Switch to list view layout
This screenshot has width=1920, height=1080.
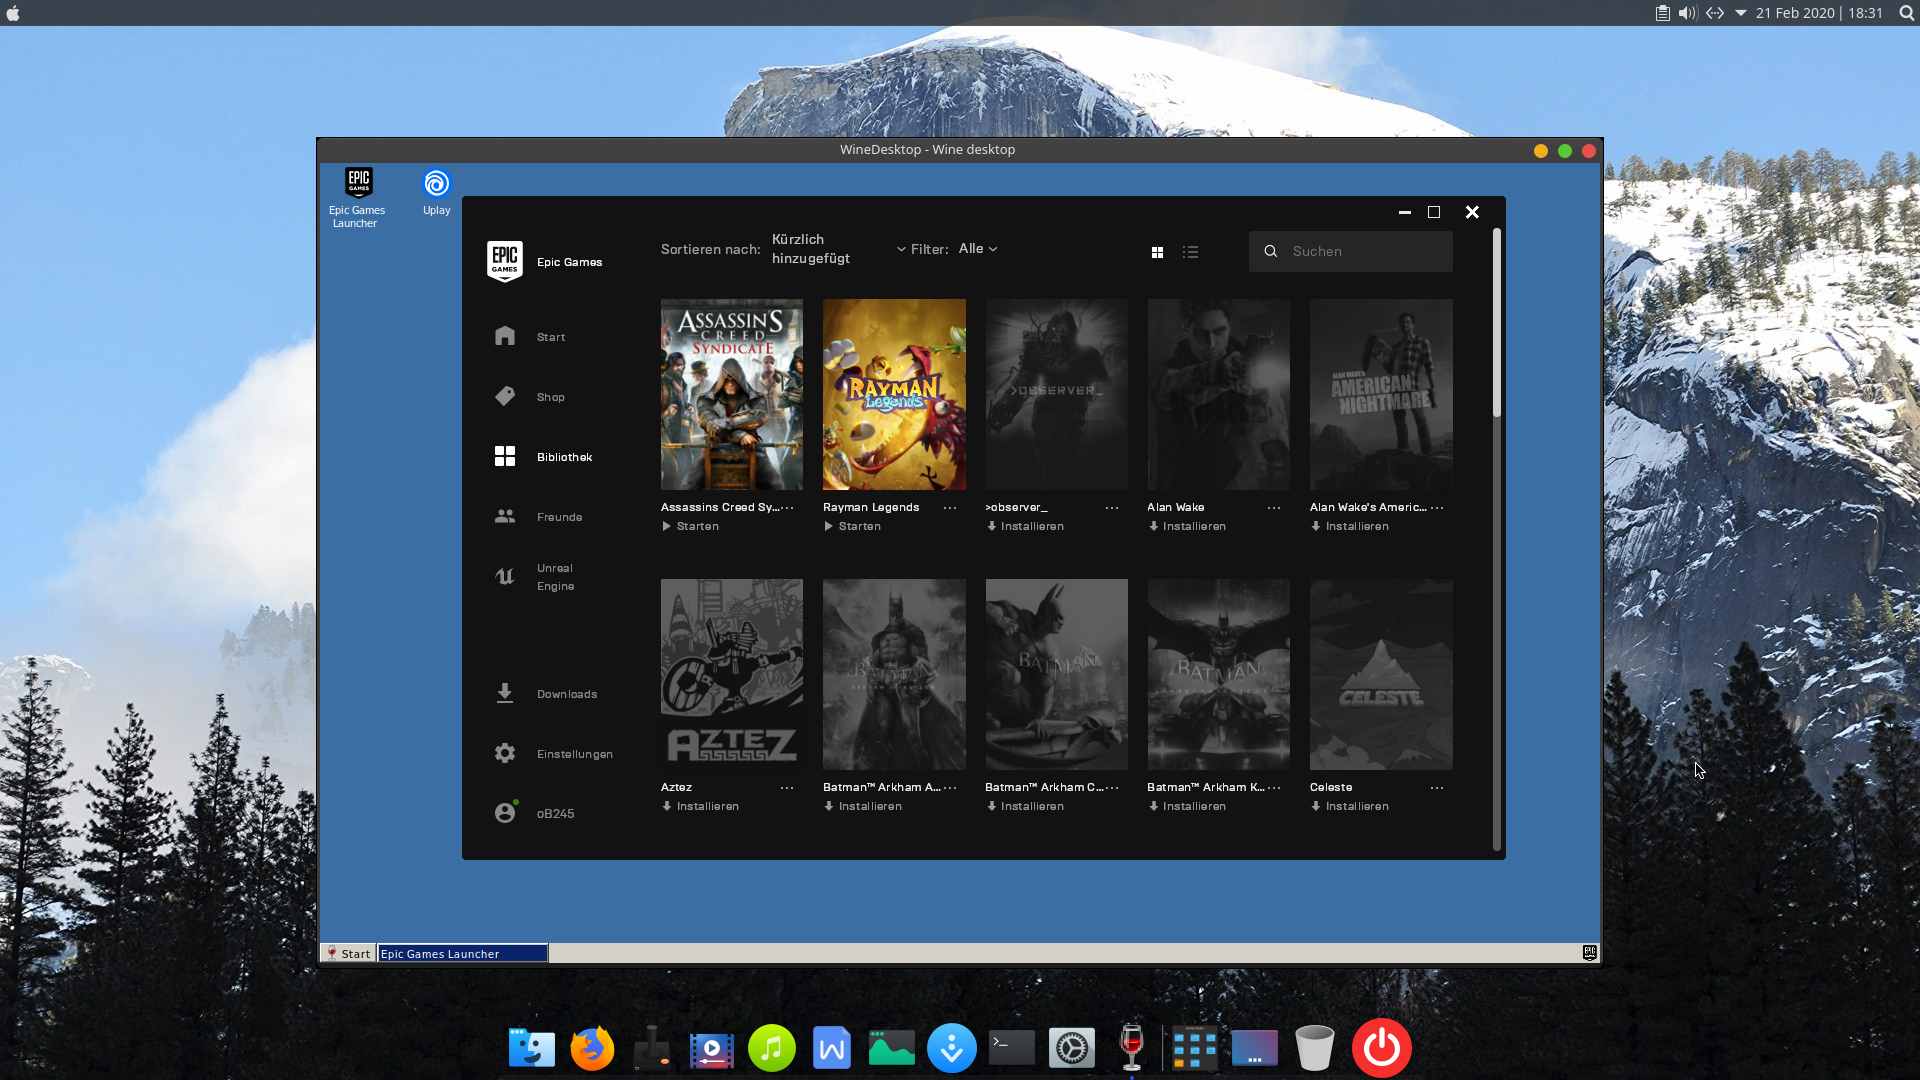(x=1190, y=252)
